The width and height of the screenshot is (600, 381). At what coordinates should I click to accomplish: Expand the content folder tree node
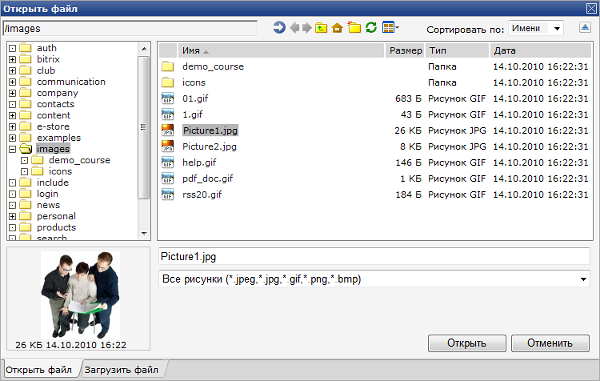point(13,116)
